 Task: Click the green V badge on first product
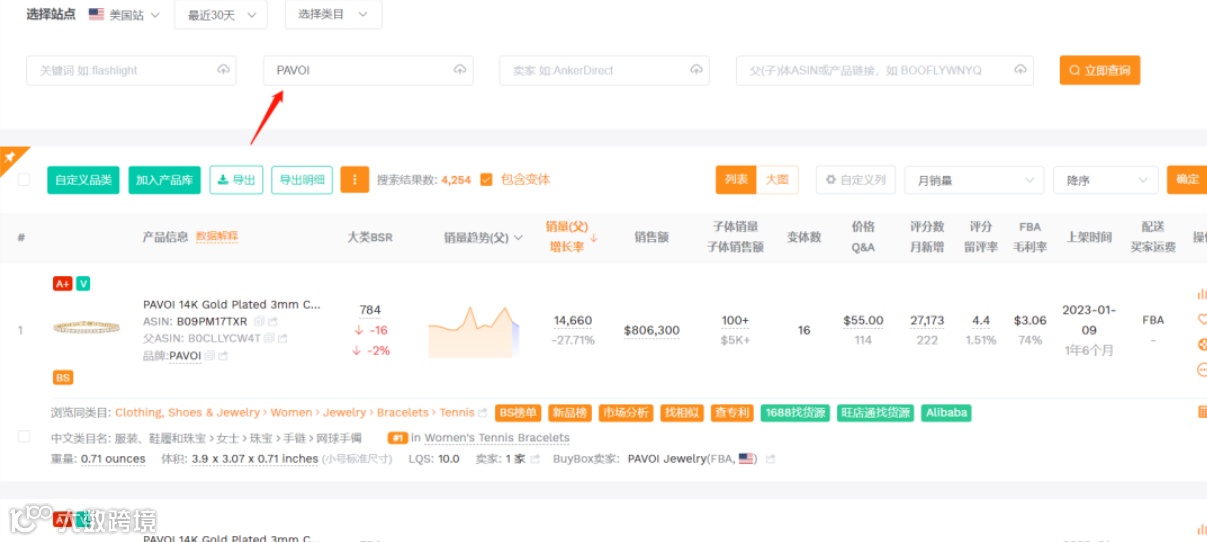pyautogui.click(x=83, y=284)
